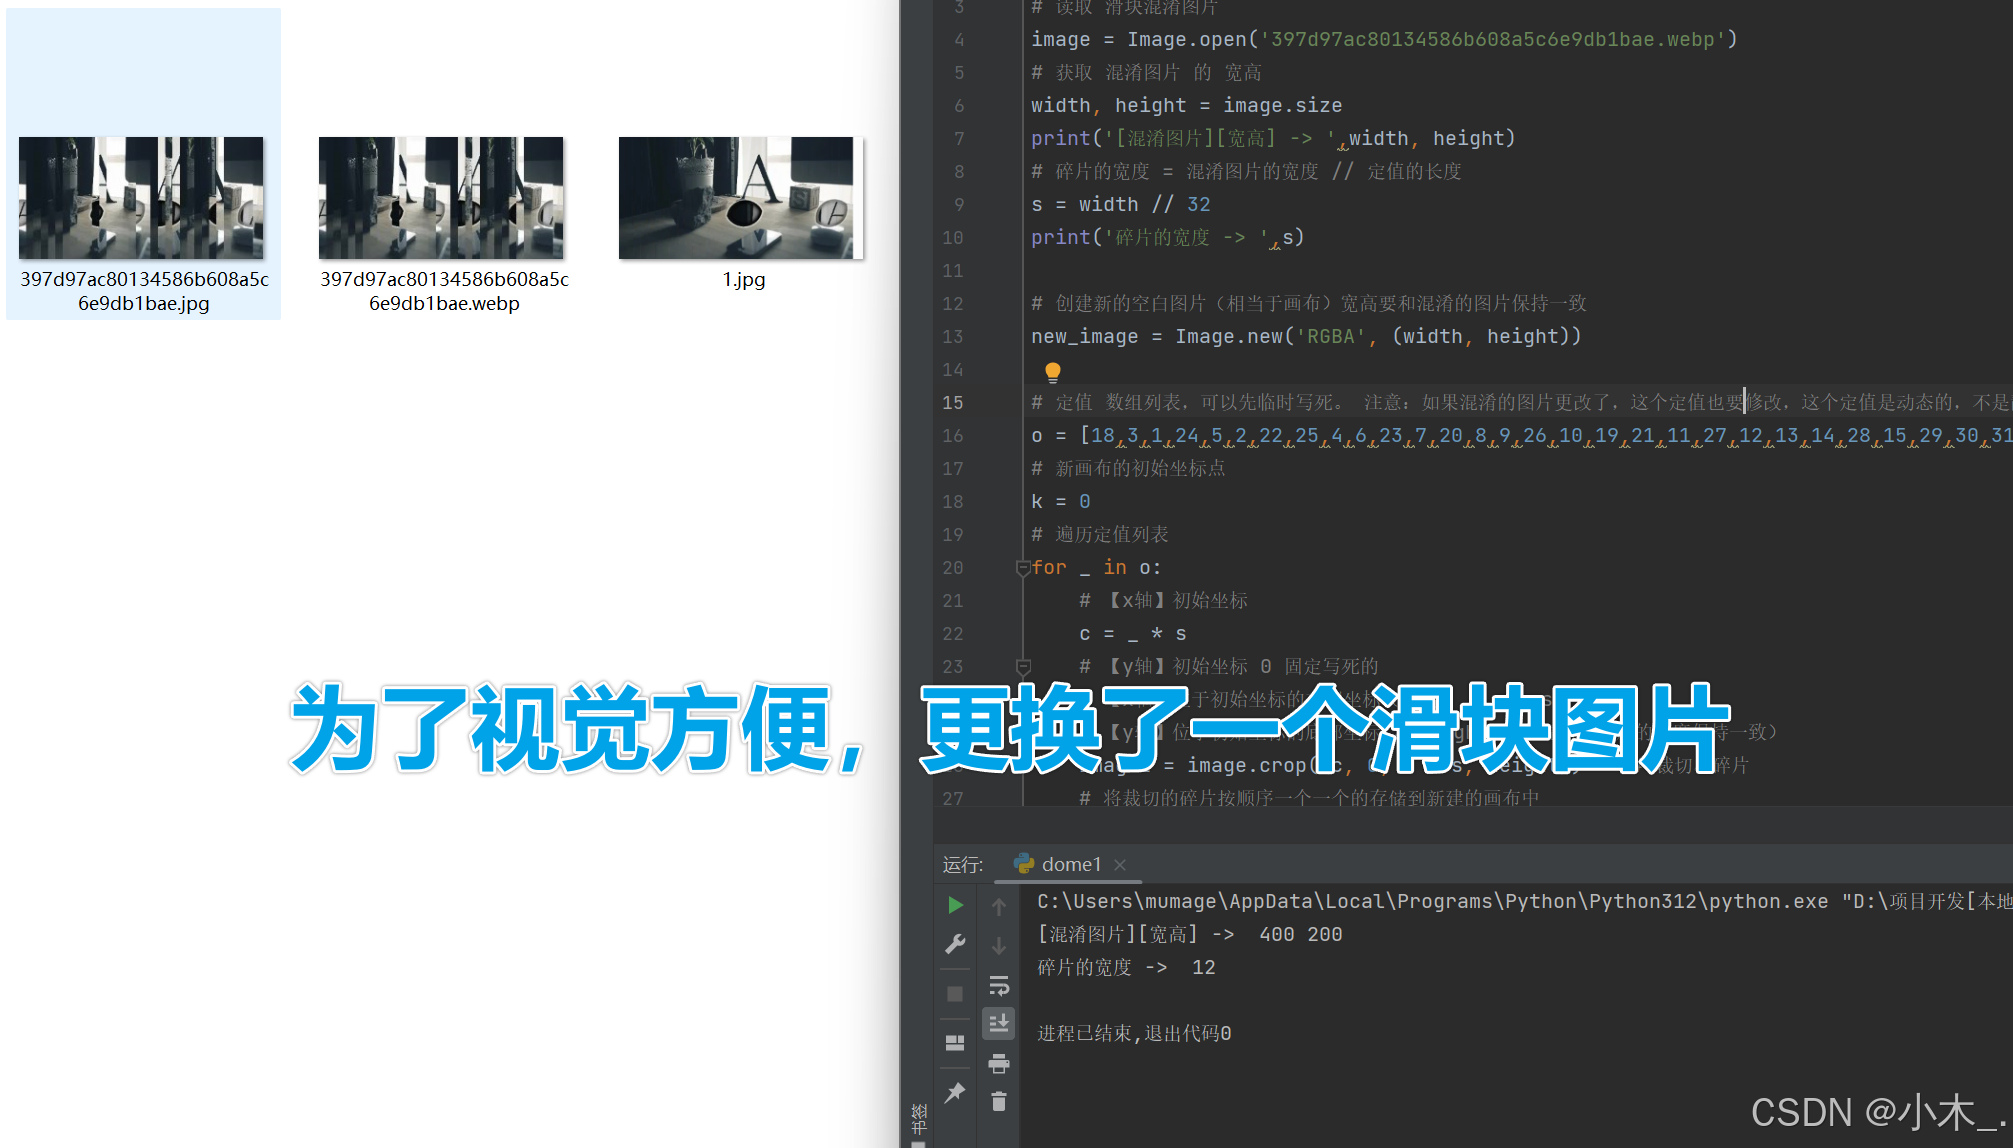This screenshot has height=1148, width=2013.
Task: Toggle soft-wrap in the console
Action: pos(998,986)
